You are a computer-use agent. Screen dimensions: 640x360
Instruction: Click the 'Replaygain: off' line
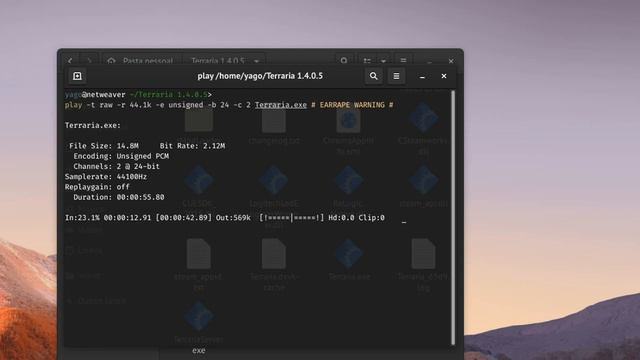pyautogui.click(x=97, y=187)
